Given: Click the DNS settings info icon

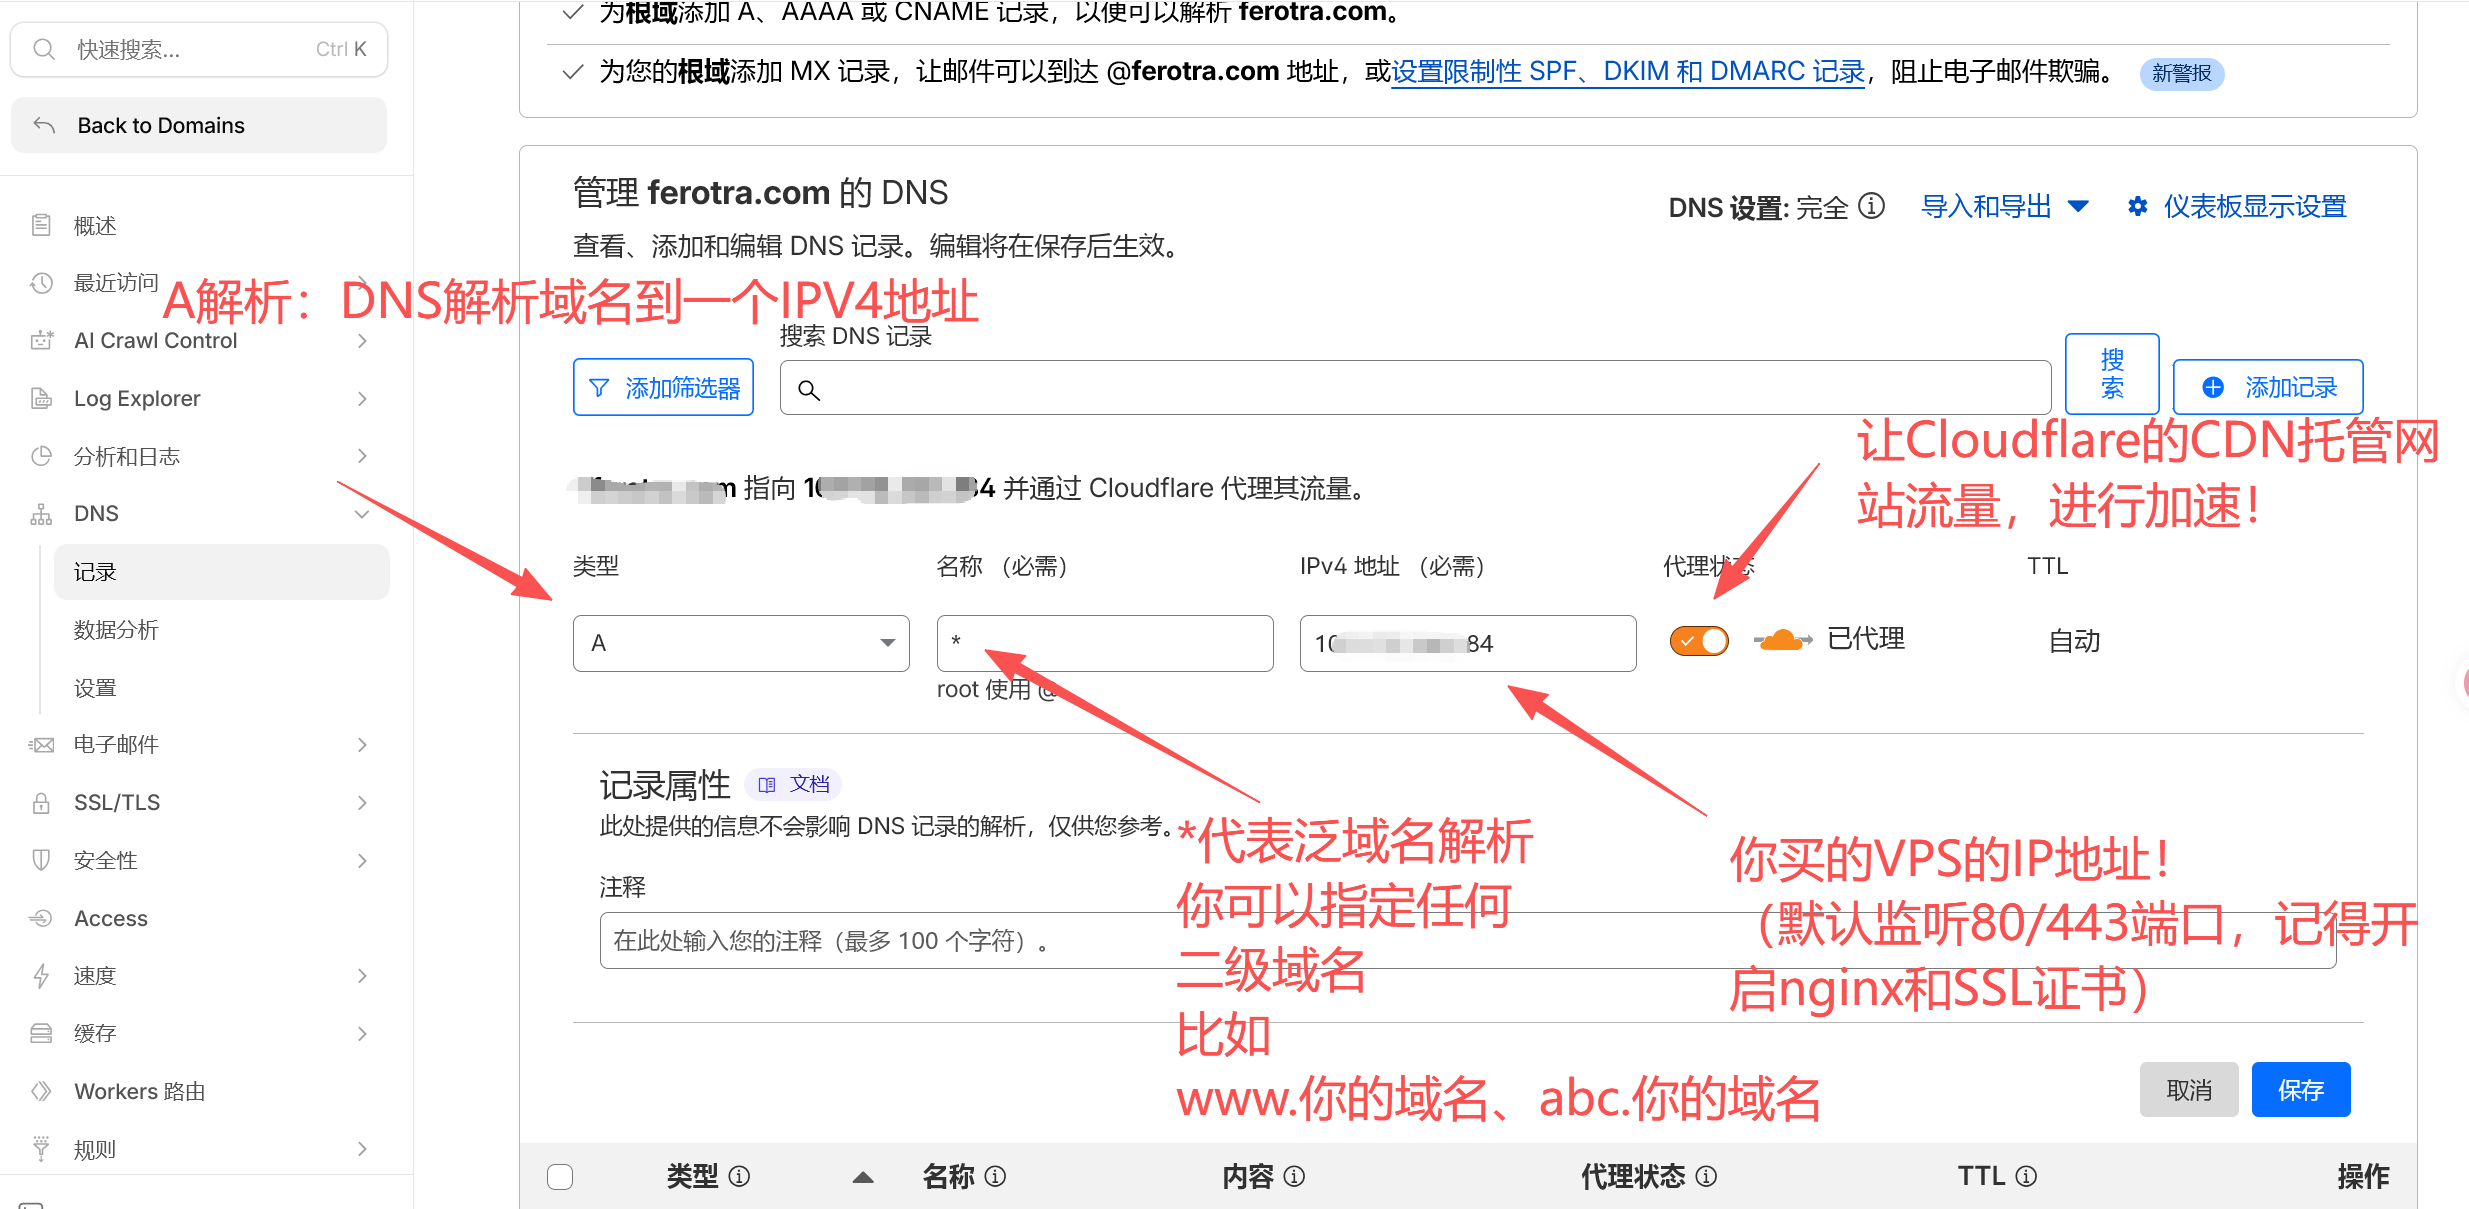Looking at the screenshot, I should click(1871, 206).
